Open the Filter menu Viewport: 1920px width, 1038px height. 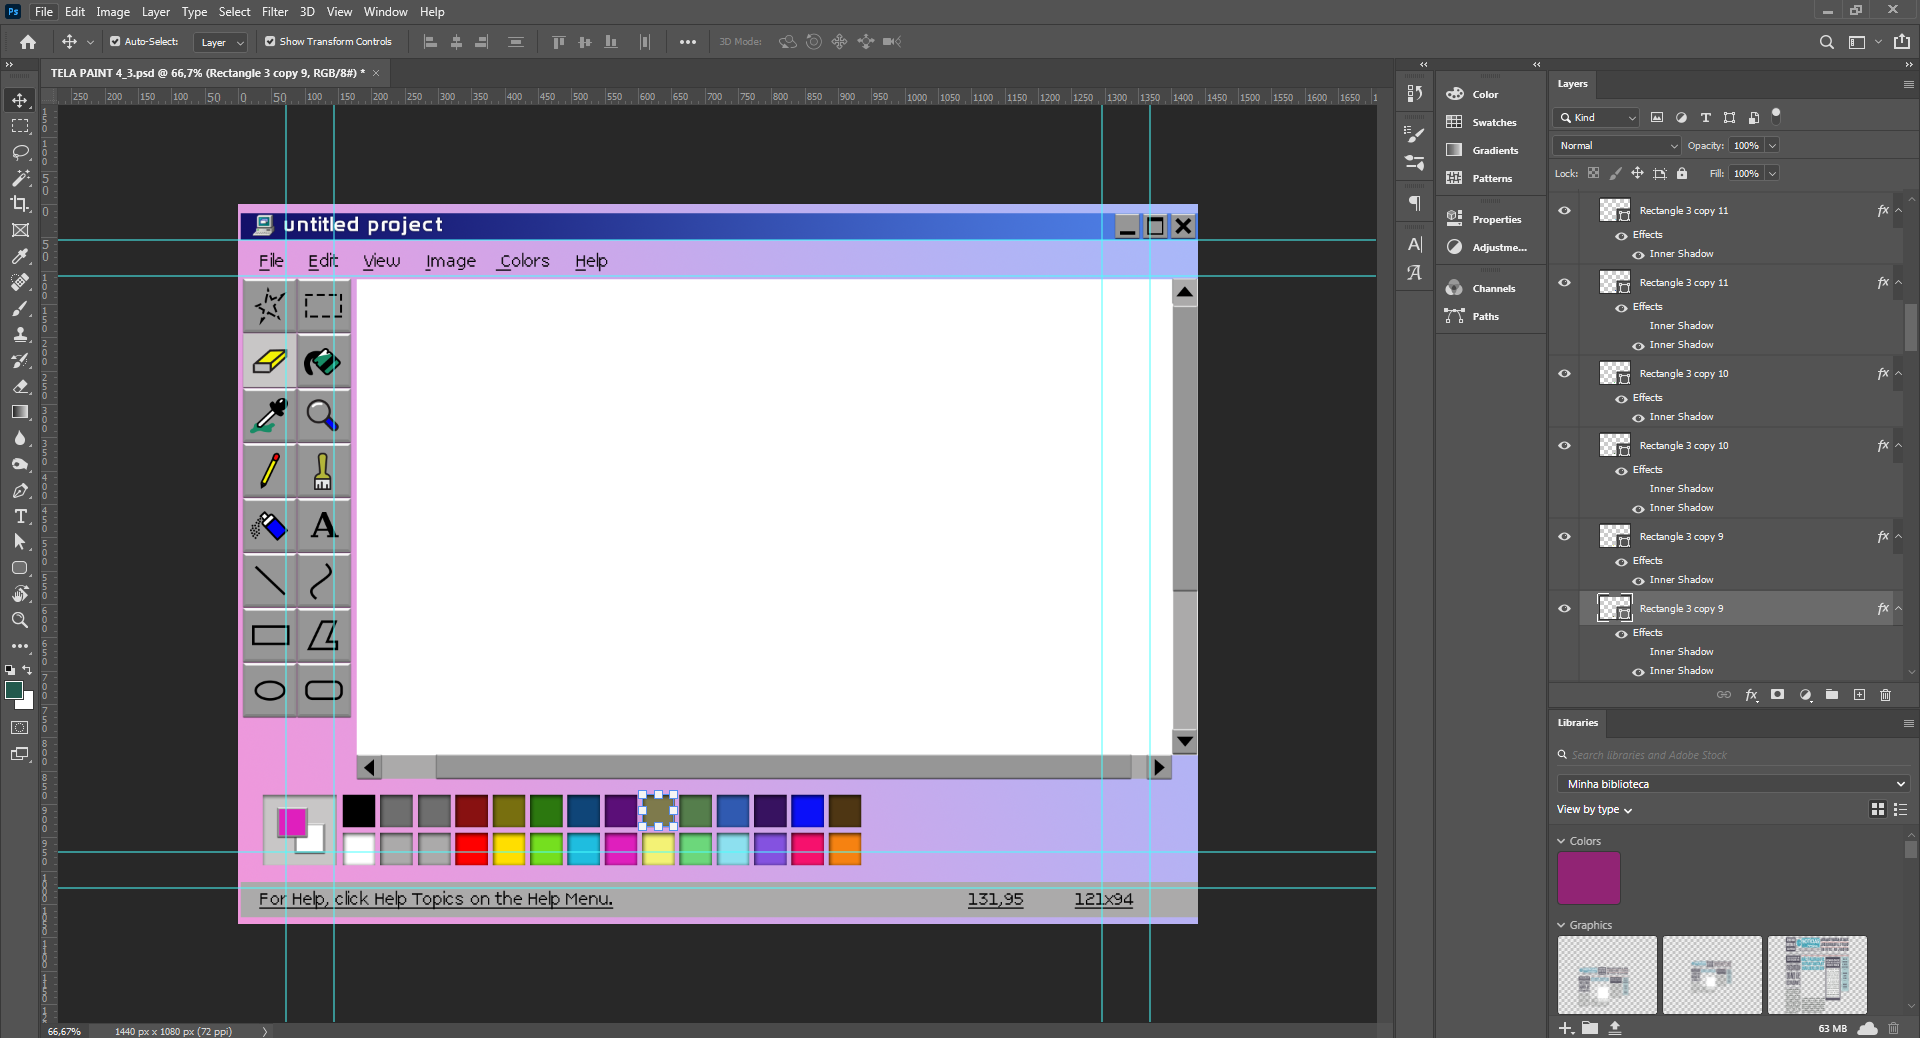275,12
